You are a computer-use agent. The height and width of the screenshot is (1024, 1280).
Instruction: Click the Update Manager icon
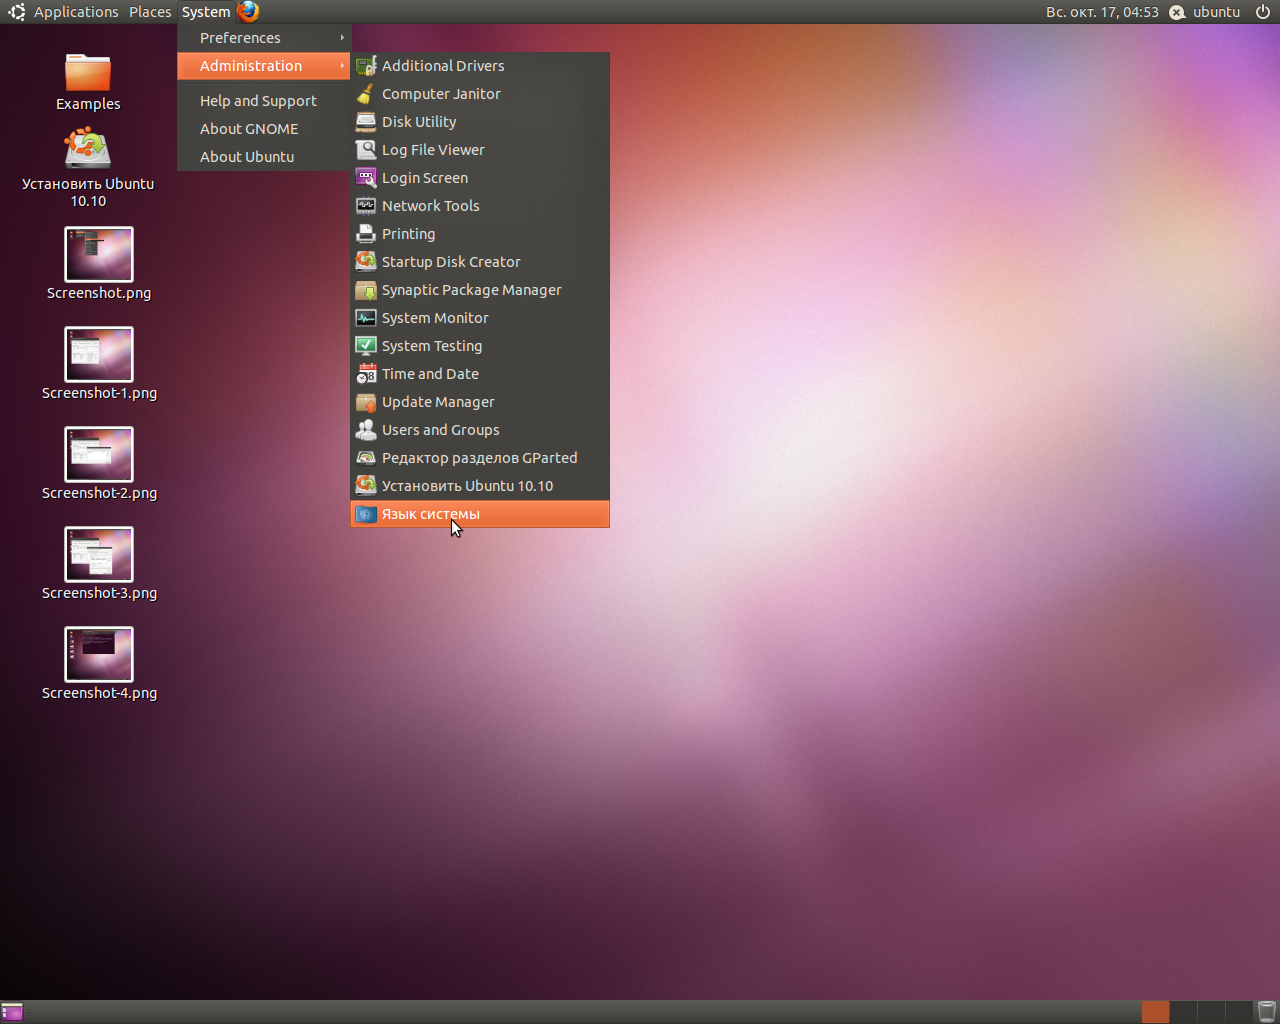coord(366,402)
